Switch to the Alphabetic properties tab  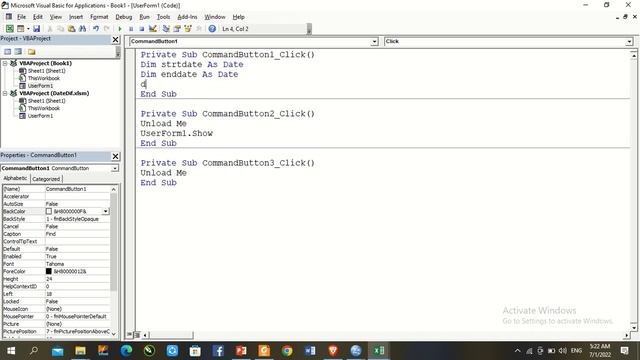click(15, 178)
